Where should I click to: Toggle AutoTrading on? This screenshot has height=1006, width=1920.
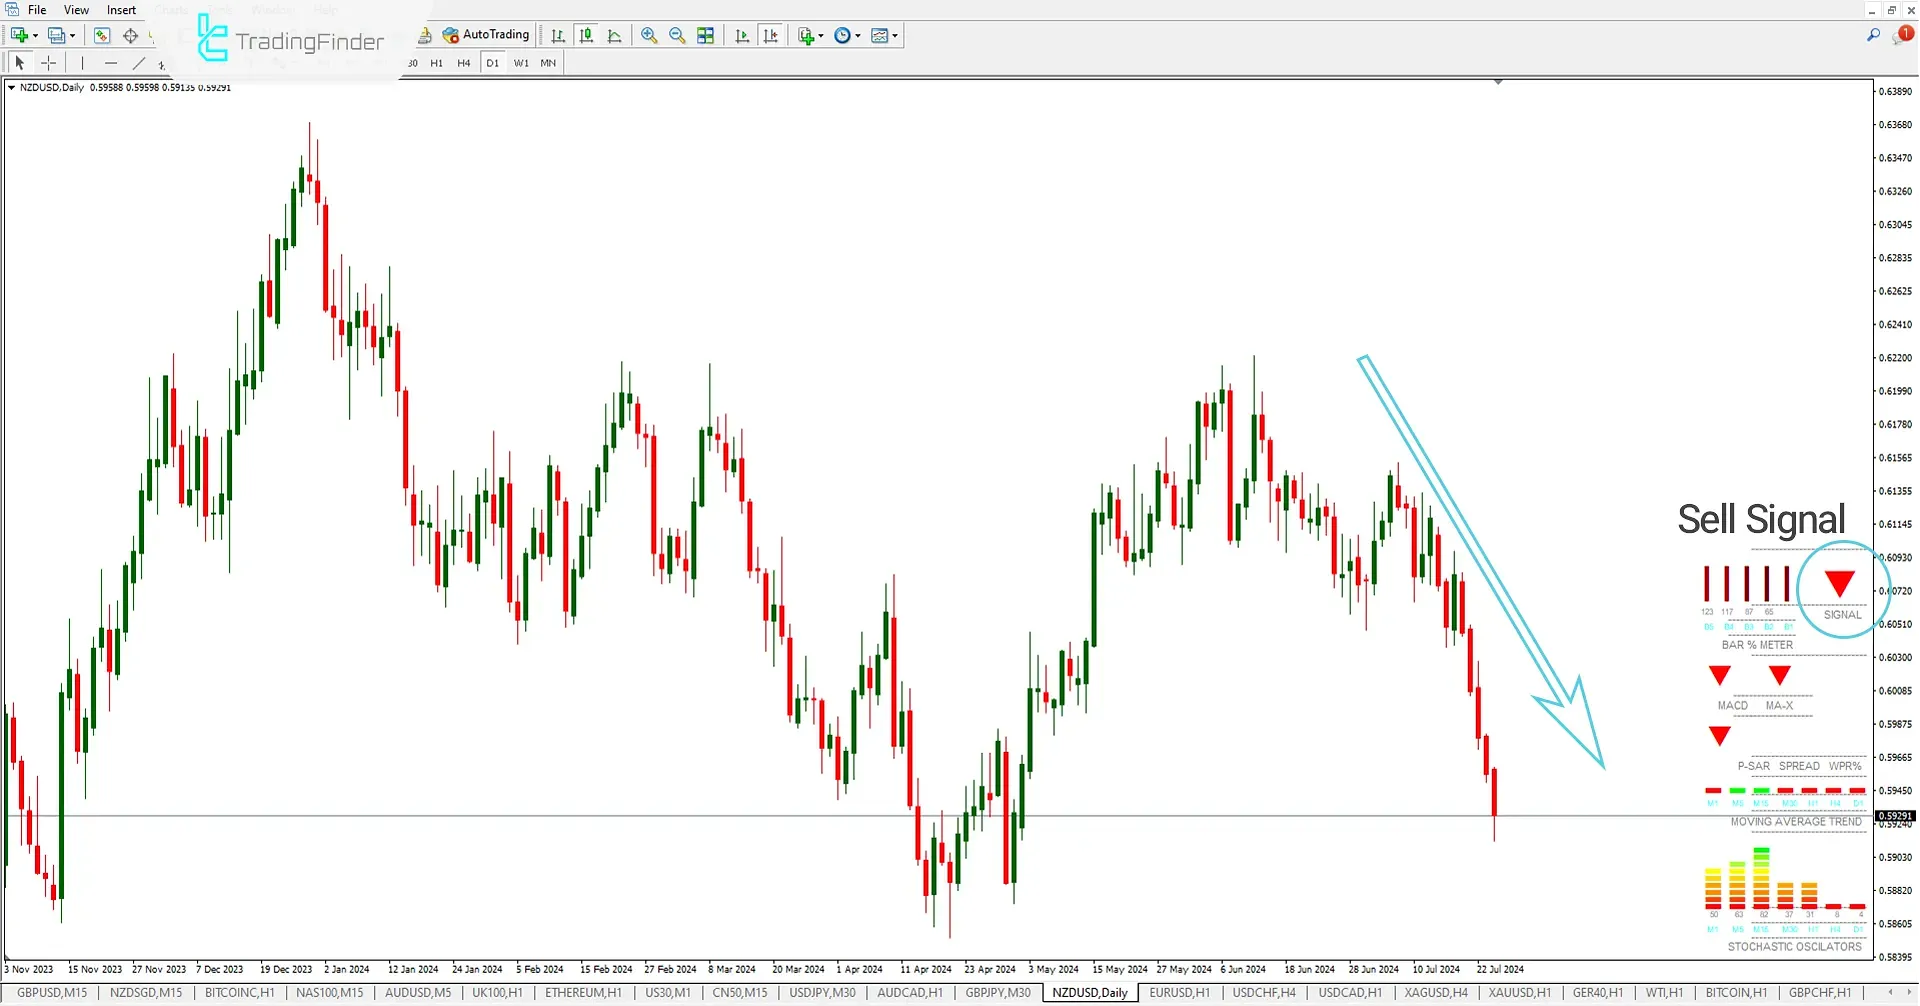pos(487,34)
